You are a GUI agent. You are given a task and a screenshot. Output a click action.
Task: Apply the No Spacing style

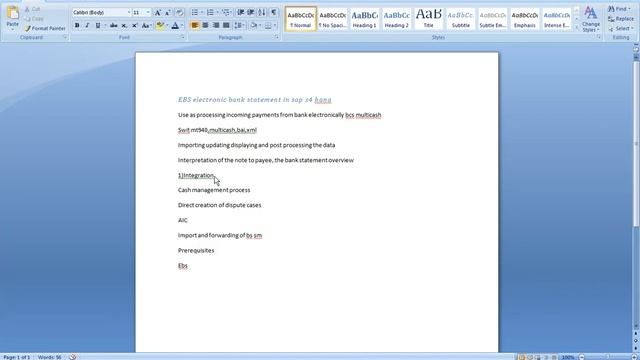pyautogui.click(x=332, y=19)
